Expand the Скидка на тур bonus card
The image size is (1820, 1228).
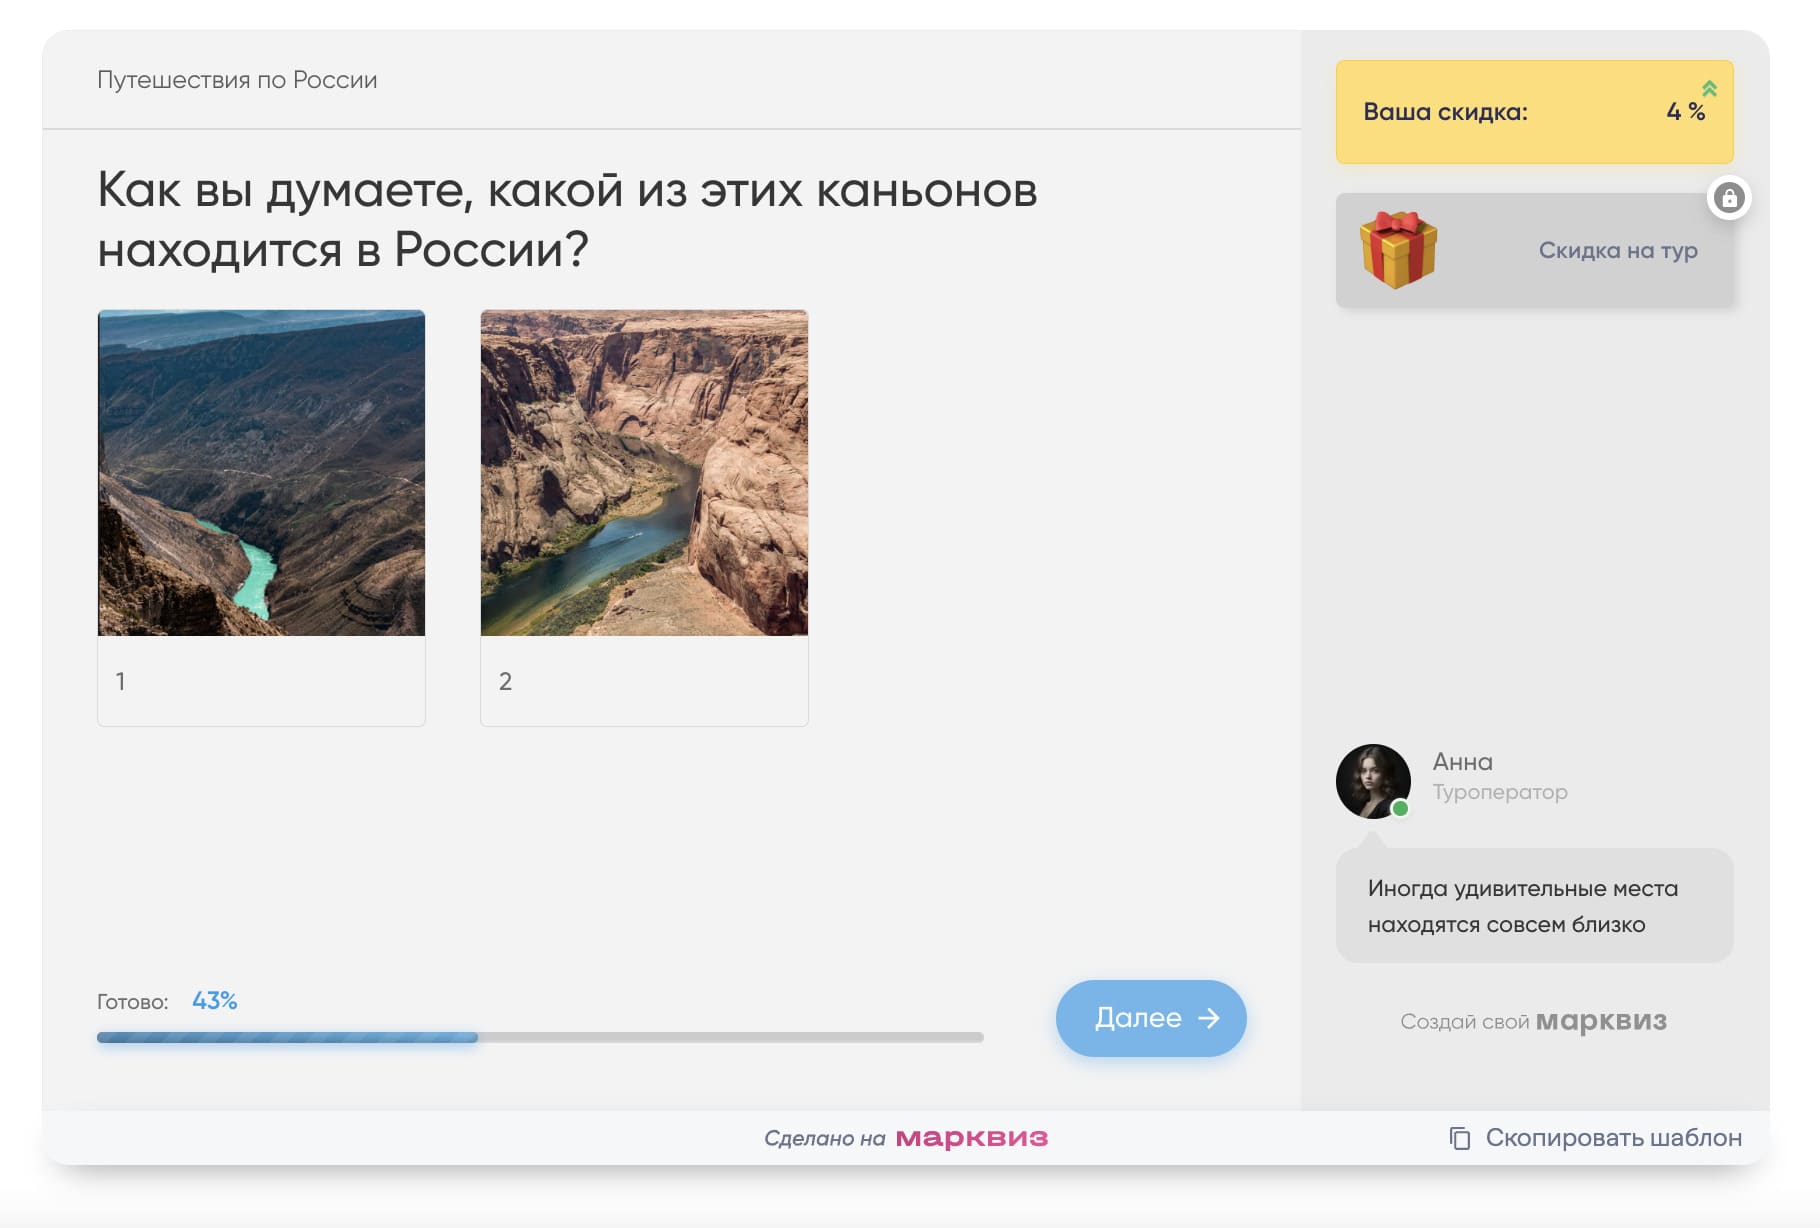(1535, 250)
